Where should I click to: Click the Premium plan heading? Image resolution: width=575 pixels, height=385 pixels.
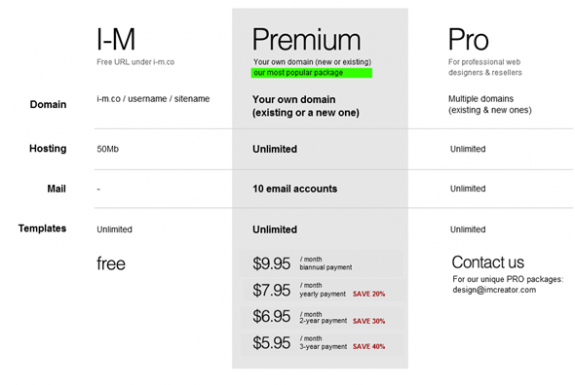pyautogui.click(x=307, y=40)
